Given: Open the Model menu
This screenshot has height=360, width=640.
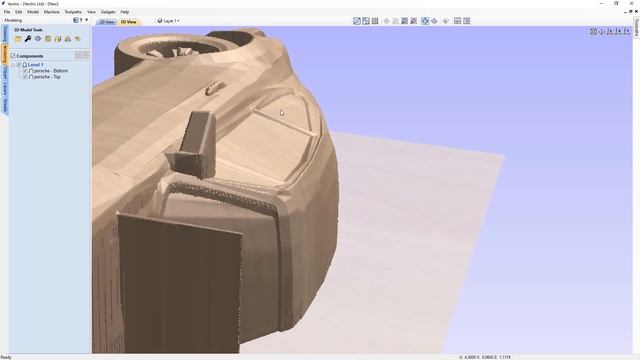Looking at the screenshot, I should coord(33,12).
